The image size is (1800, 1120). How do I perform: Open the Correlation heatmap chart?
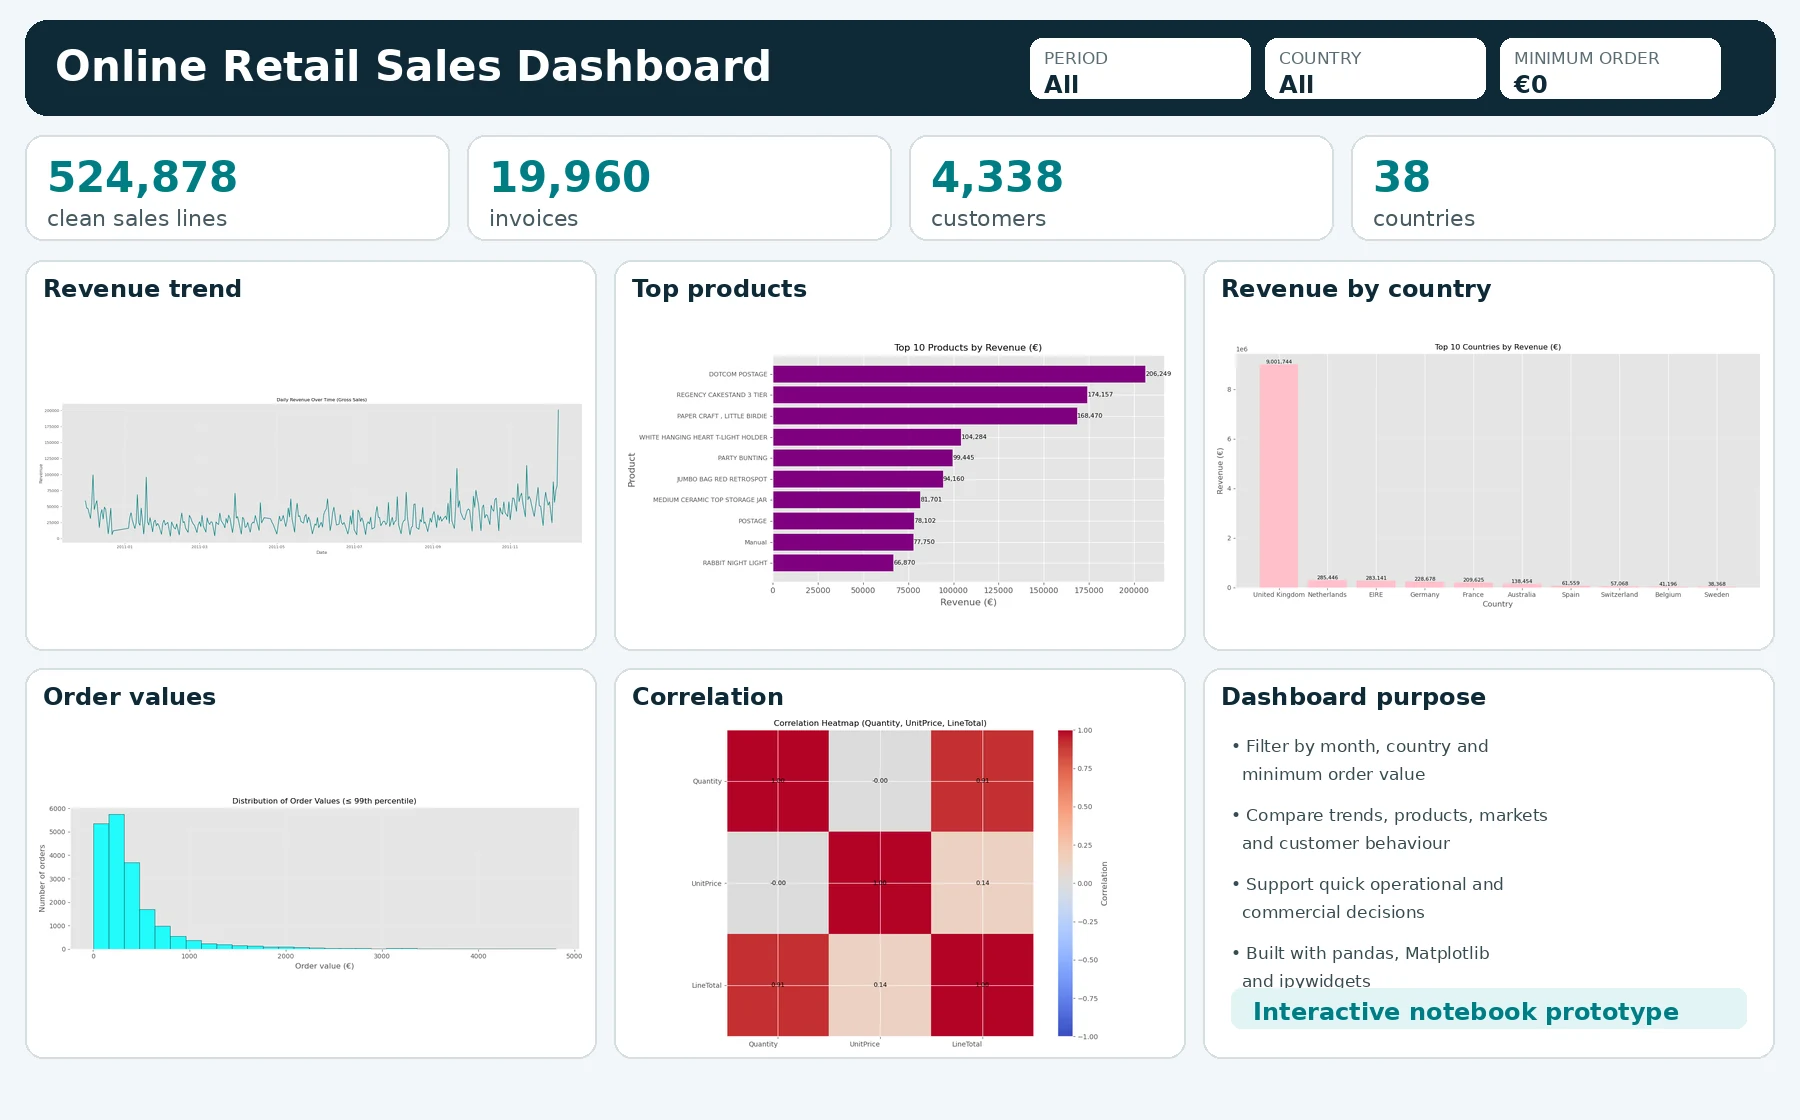[899, 883]
